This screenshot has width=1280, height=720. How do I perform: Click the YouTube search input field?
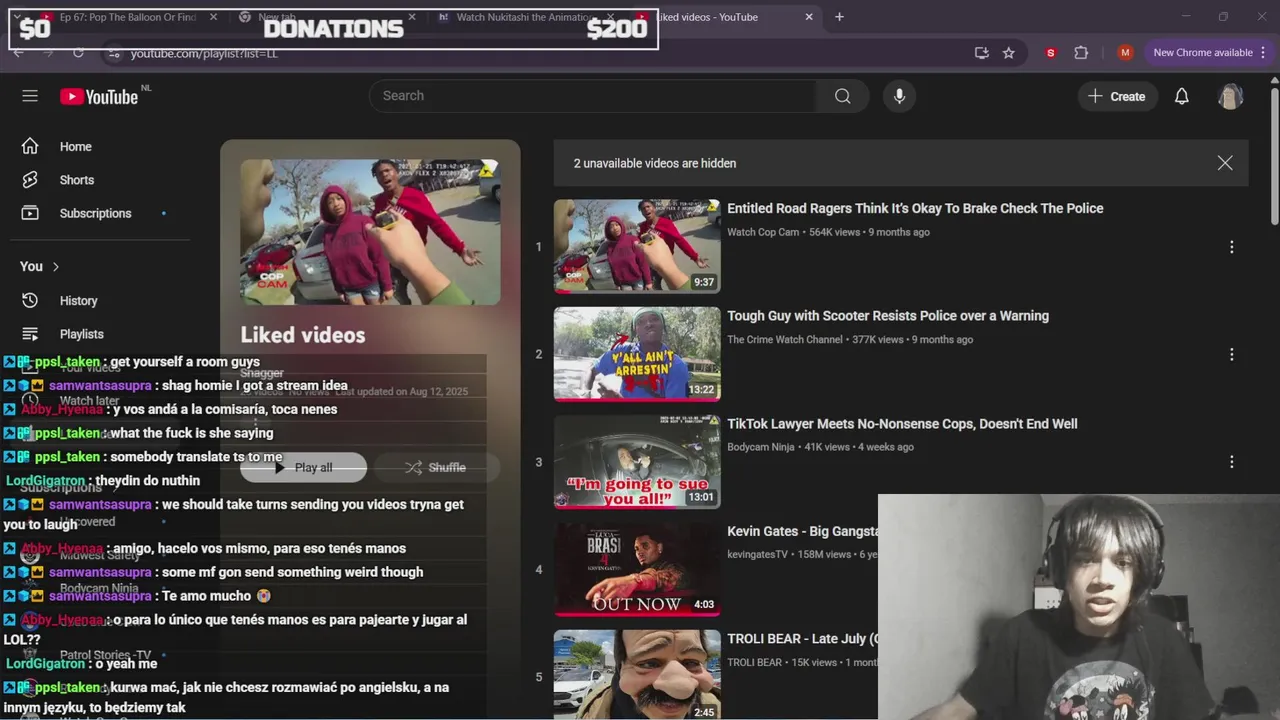tap(592, 96)
